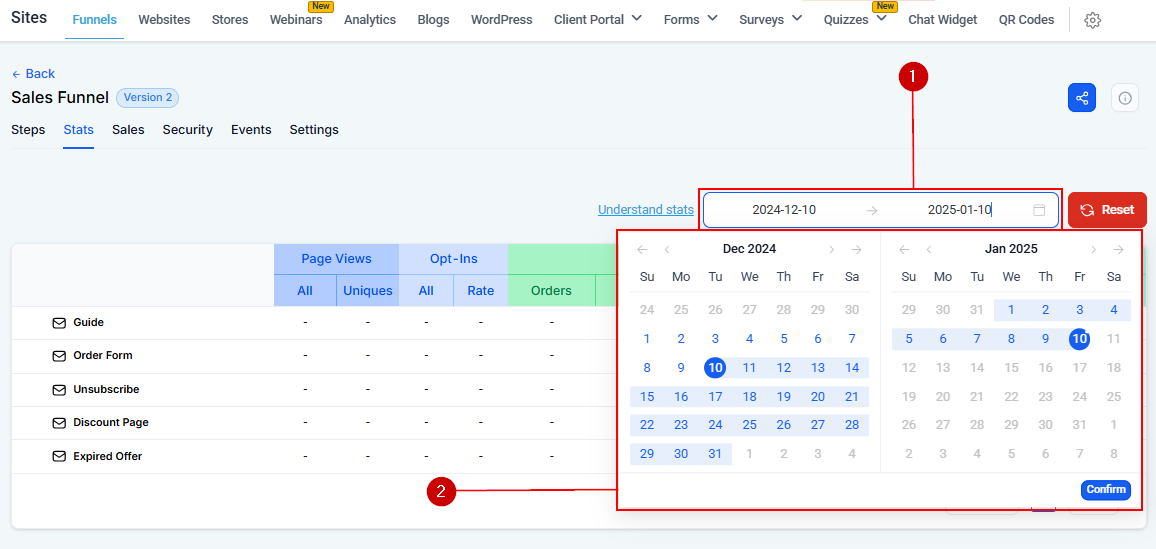
Task: Confirm the selected date range
Action: [1106, 489]
